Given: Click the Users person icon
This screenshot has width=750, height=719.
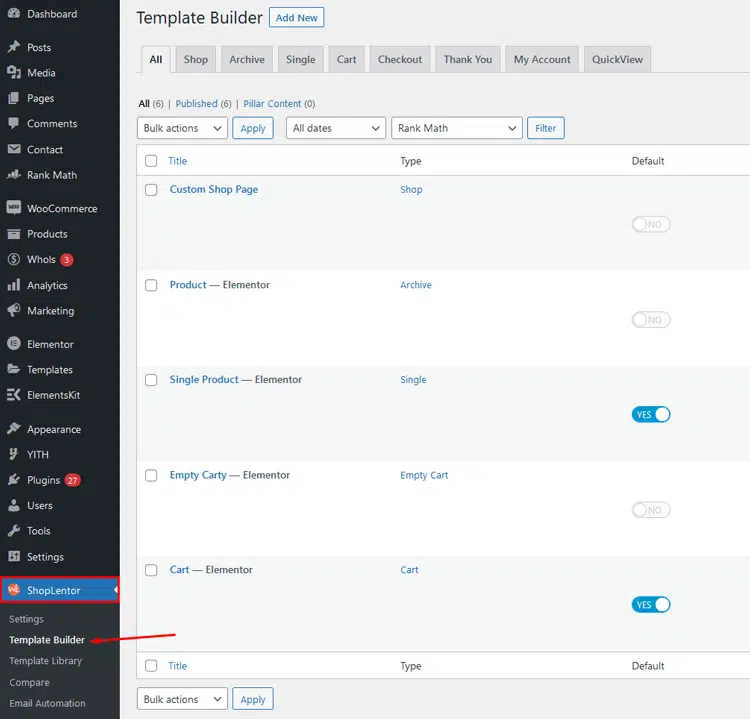Looking at the screenshot, I should (x=14, y=505).
